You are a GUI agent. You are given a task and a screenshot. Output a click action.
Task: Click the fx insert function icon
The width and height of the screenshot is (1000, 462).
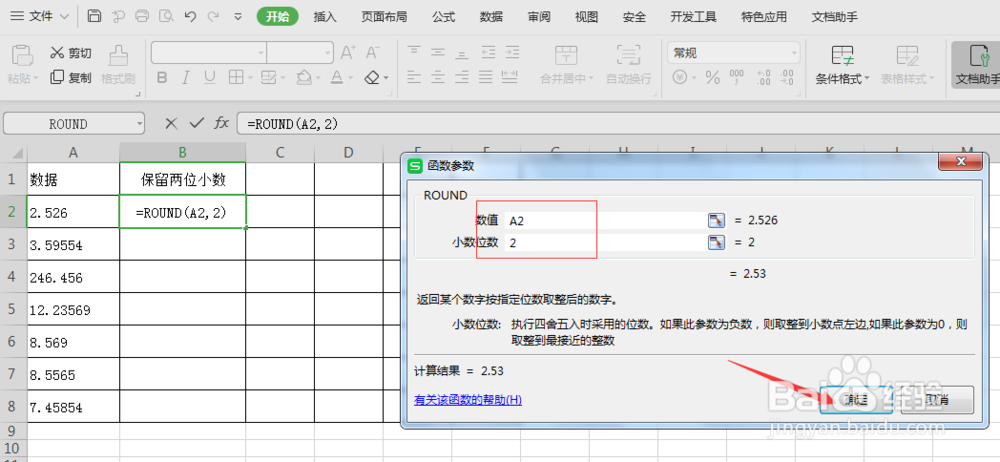pos(221,124)
